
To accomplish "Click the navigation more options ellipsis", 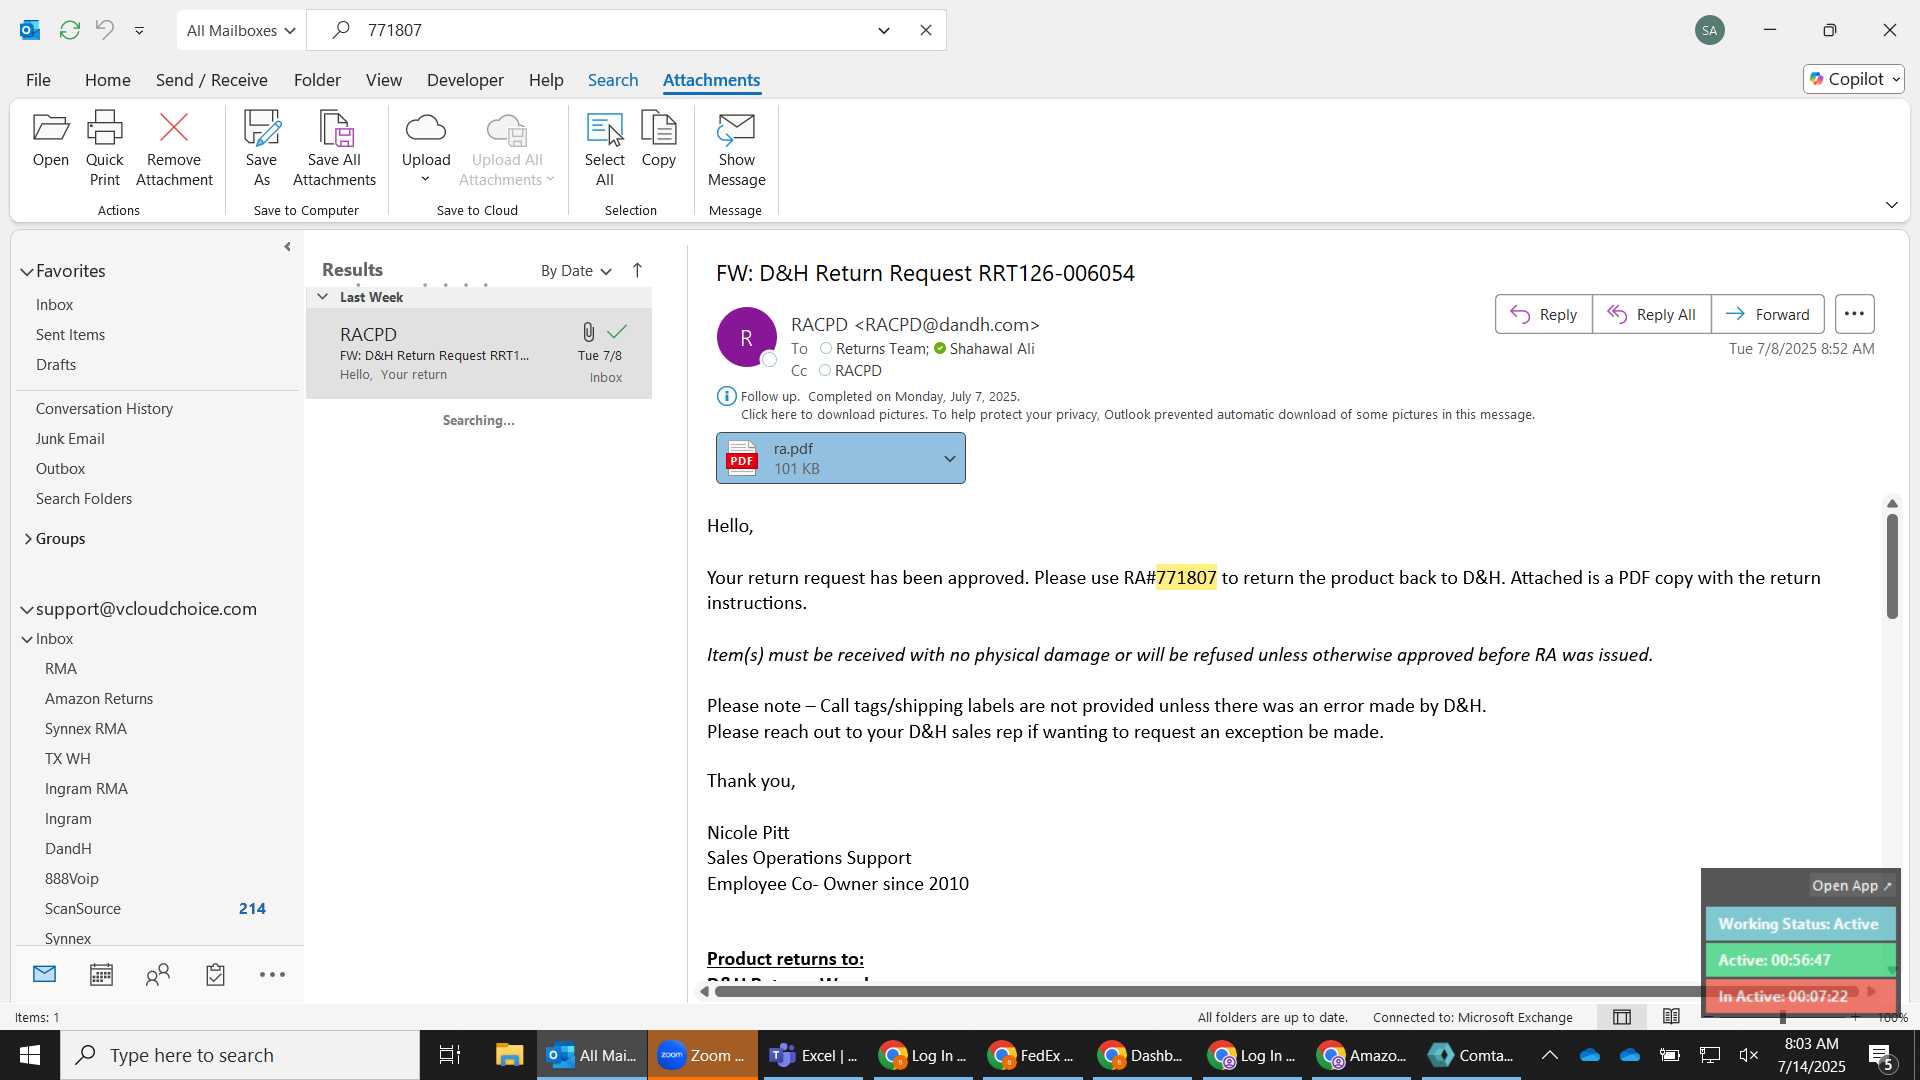I will (272, 974).
